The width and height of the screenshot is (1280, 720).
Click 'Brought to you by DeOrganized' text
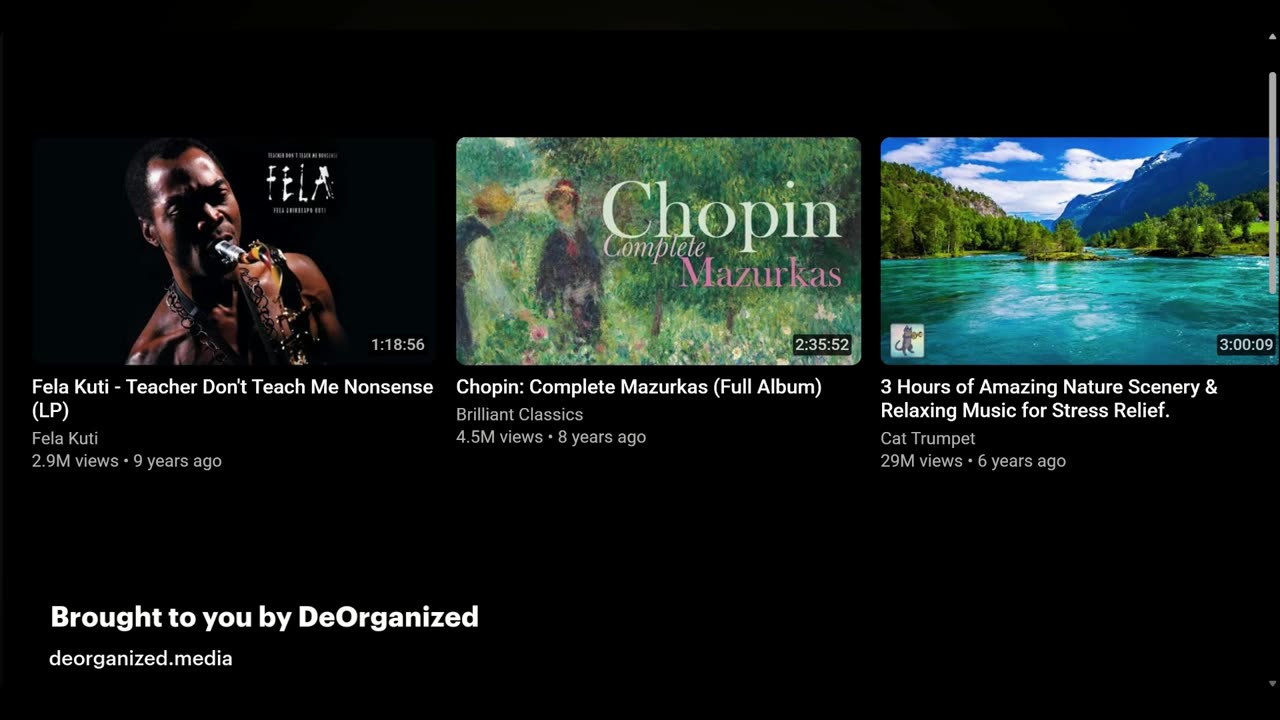pos(265,617)
